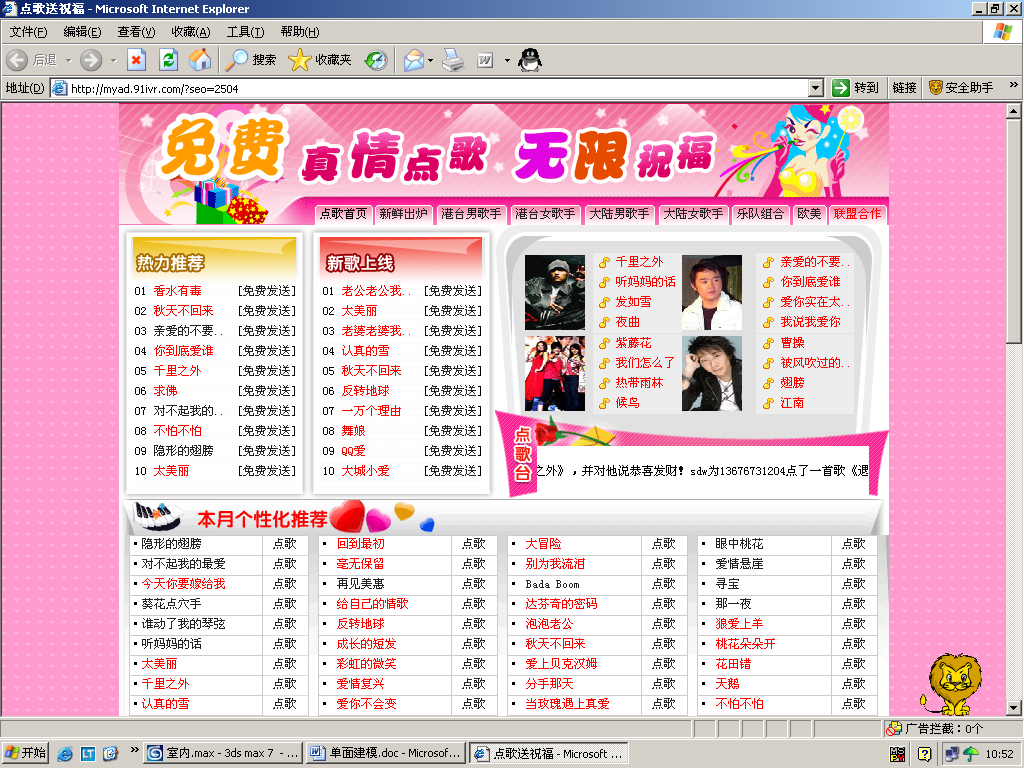The width and height of the screenshot is (1024, 768).
Task: Expand the toolbar overflow chevron
Action: (x=1014, y=85)
